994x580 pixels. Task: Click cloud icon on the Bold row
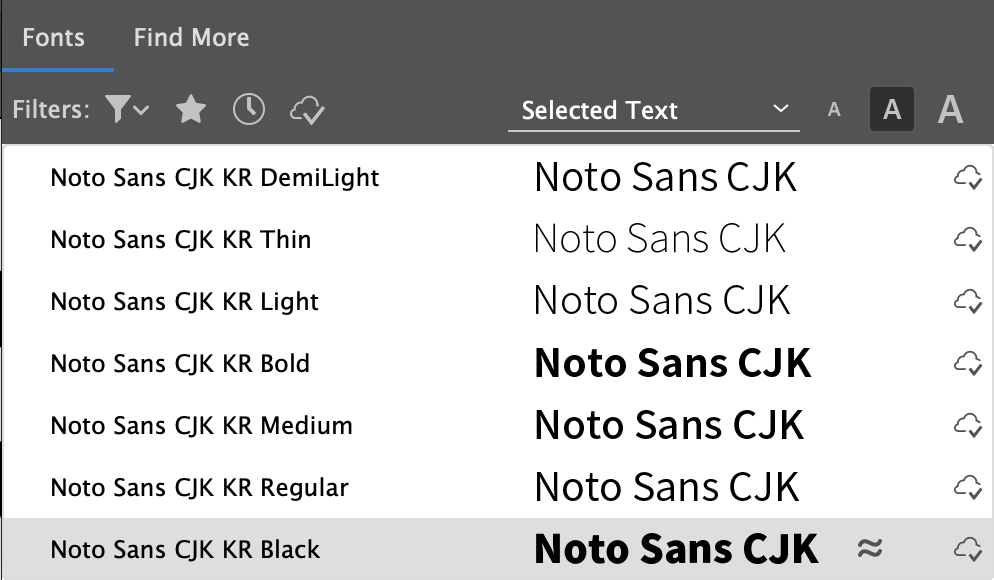coord(968,363)
